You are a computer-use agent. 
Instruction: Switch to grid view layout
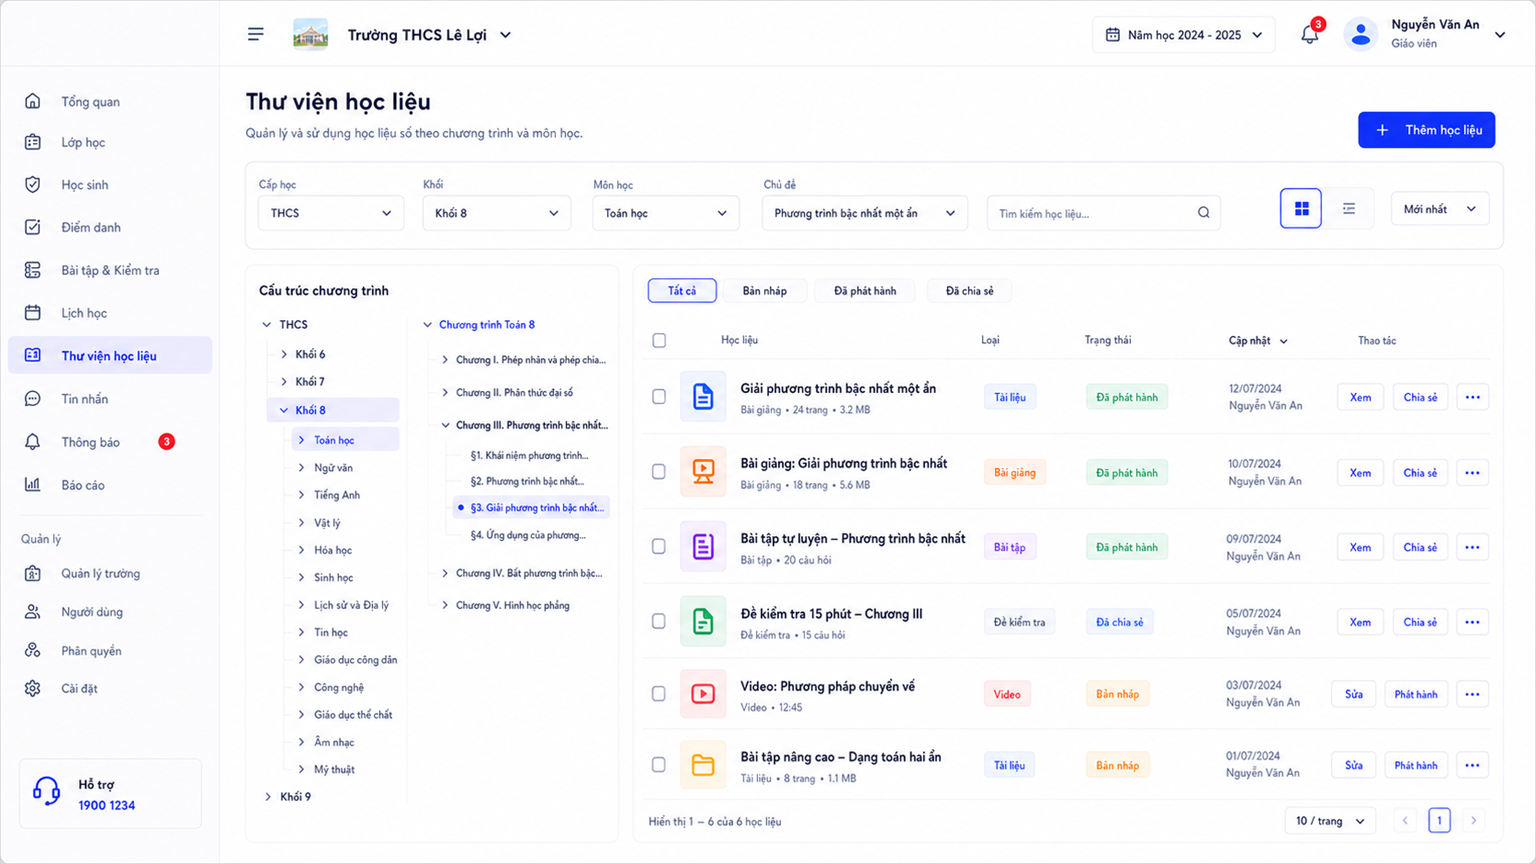(x=1301, y=208)
